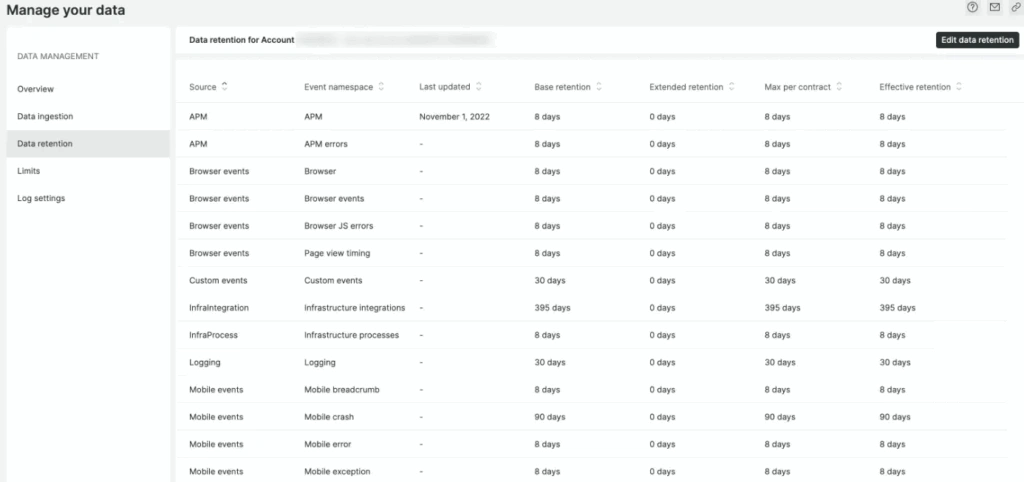Click the envelope feedback icon
1024x482 pixels.
pyautogui.click(x=994, y=8)
